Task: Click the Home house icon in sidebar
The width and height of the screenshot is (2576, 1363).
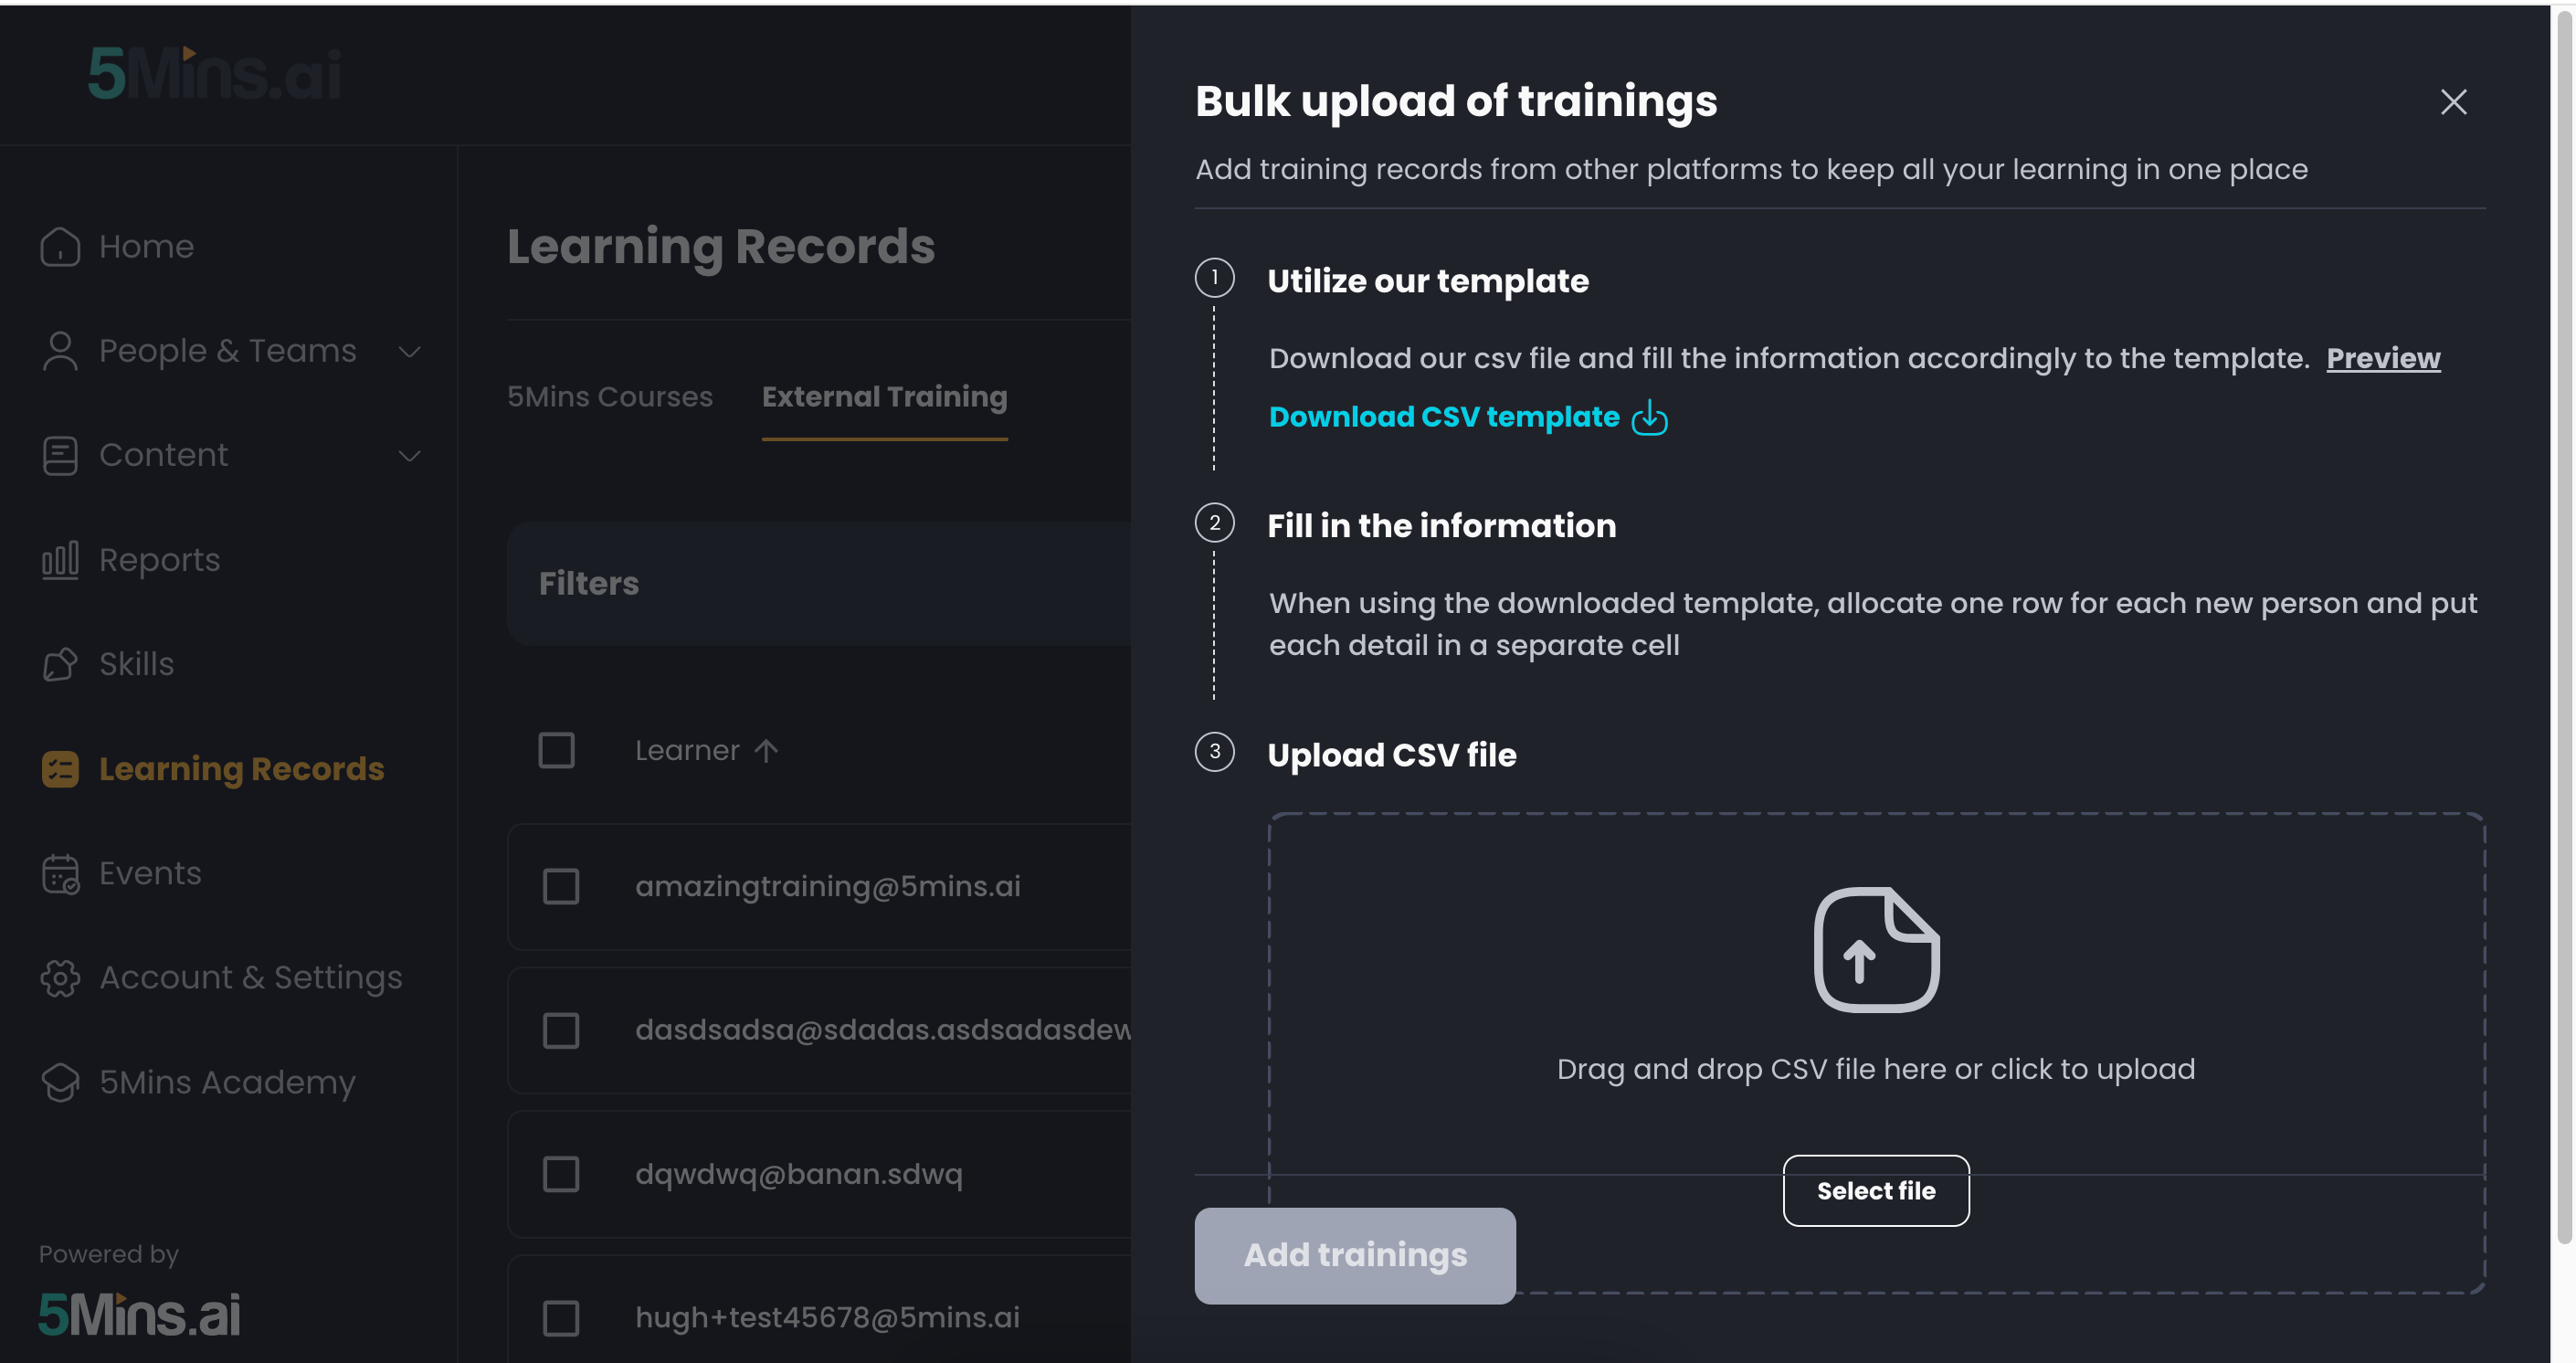Action: point(60,247)
